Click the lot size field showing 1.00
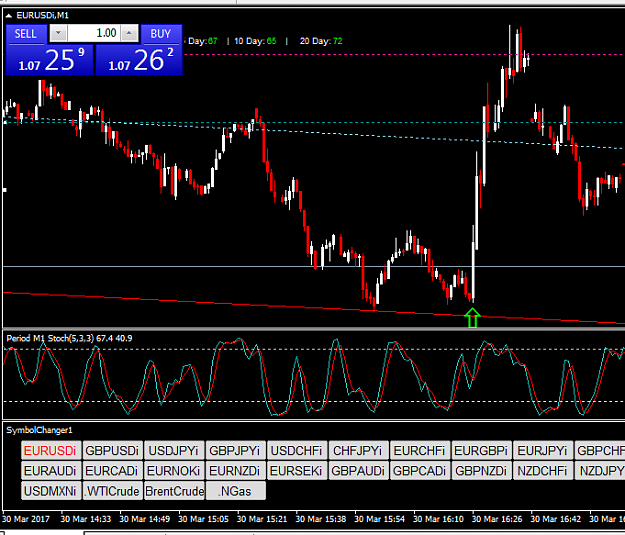Image resolution: width=625 pixels, height=535 pixels. click(x=94, y=33)
